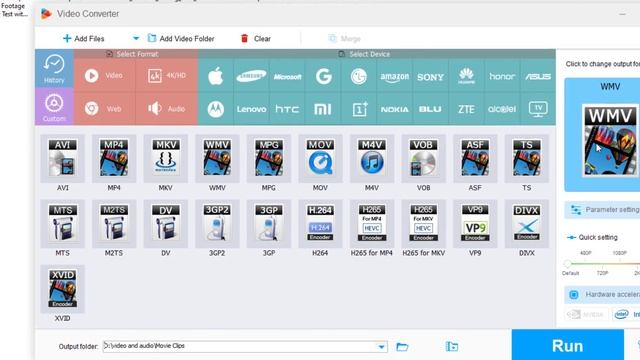
Task: Choose the VOB format
Action: tap(423, 158)
